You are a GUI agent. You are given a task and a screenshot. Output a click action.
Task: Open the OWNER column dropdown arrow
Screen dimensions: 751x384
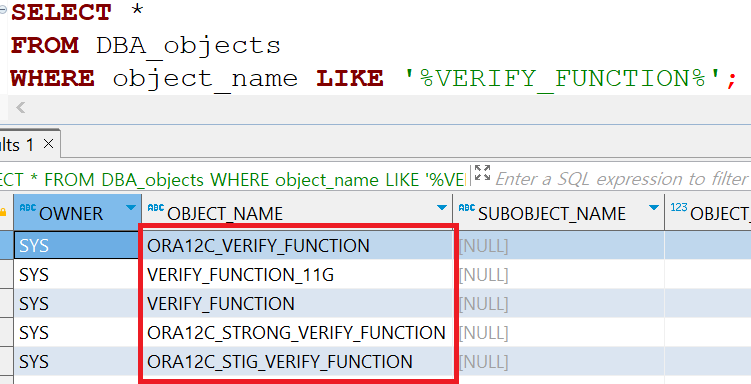pos(130,208)
